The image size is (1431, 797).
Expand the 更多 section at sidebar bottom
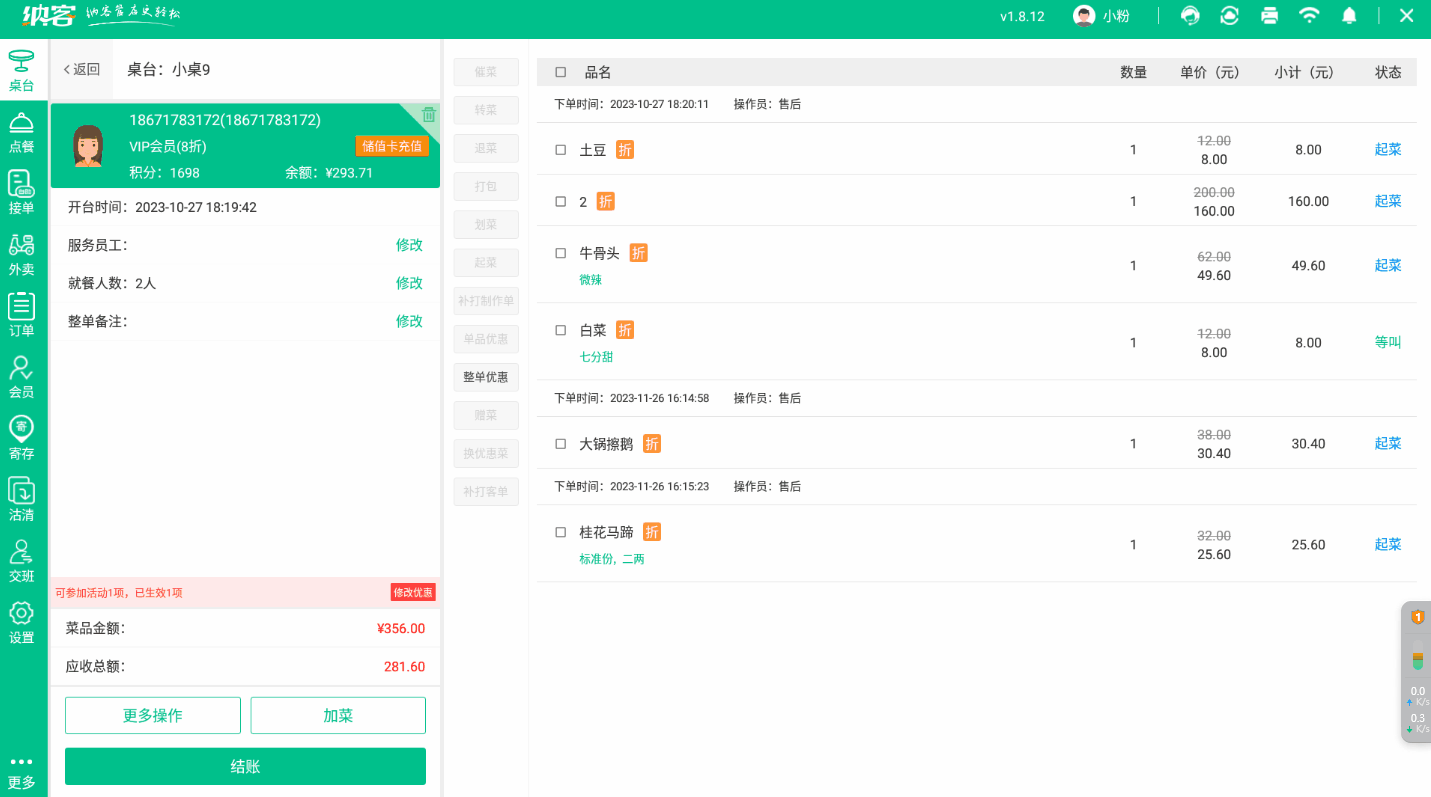tap(21, 772)
